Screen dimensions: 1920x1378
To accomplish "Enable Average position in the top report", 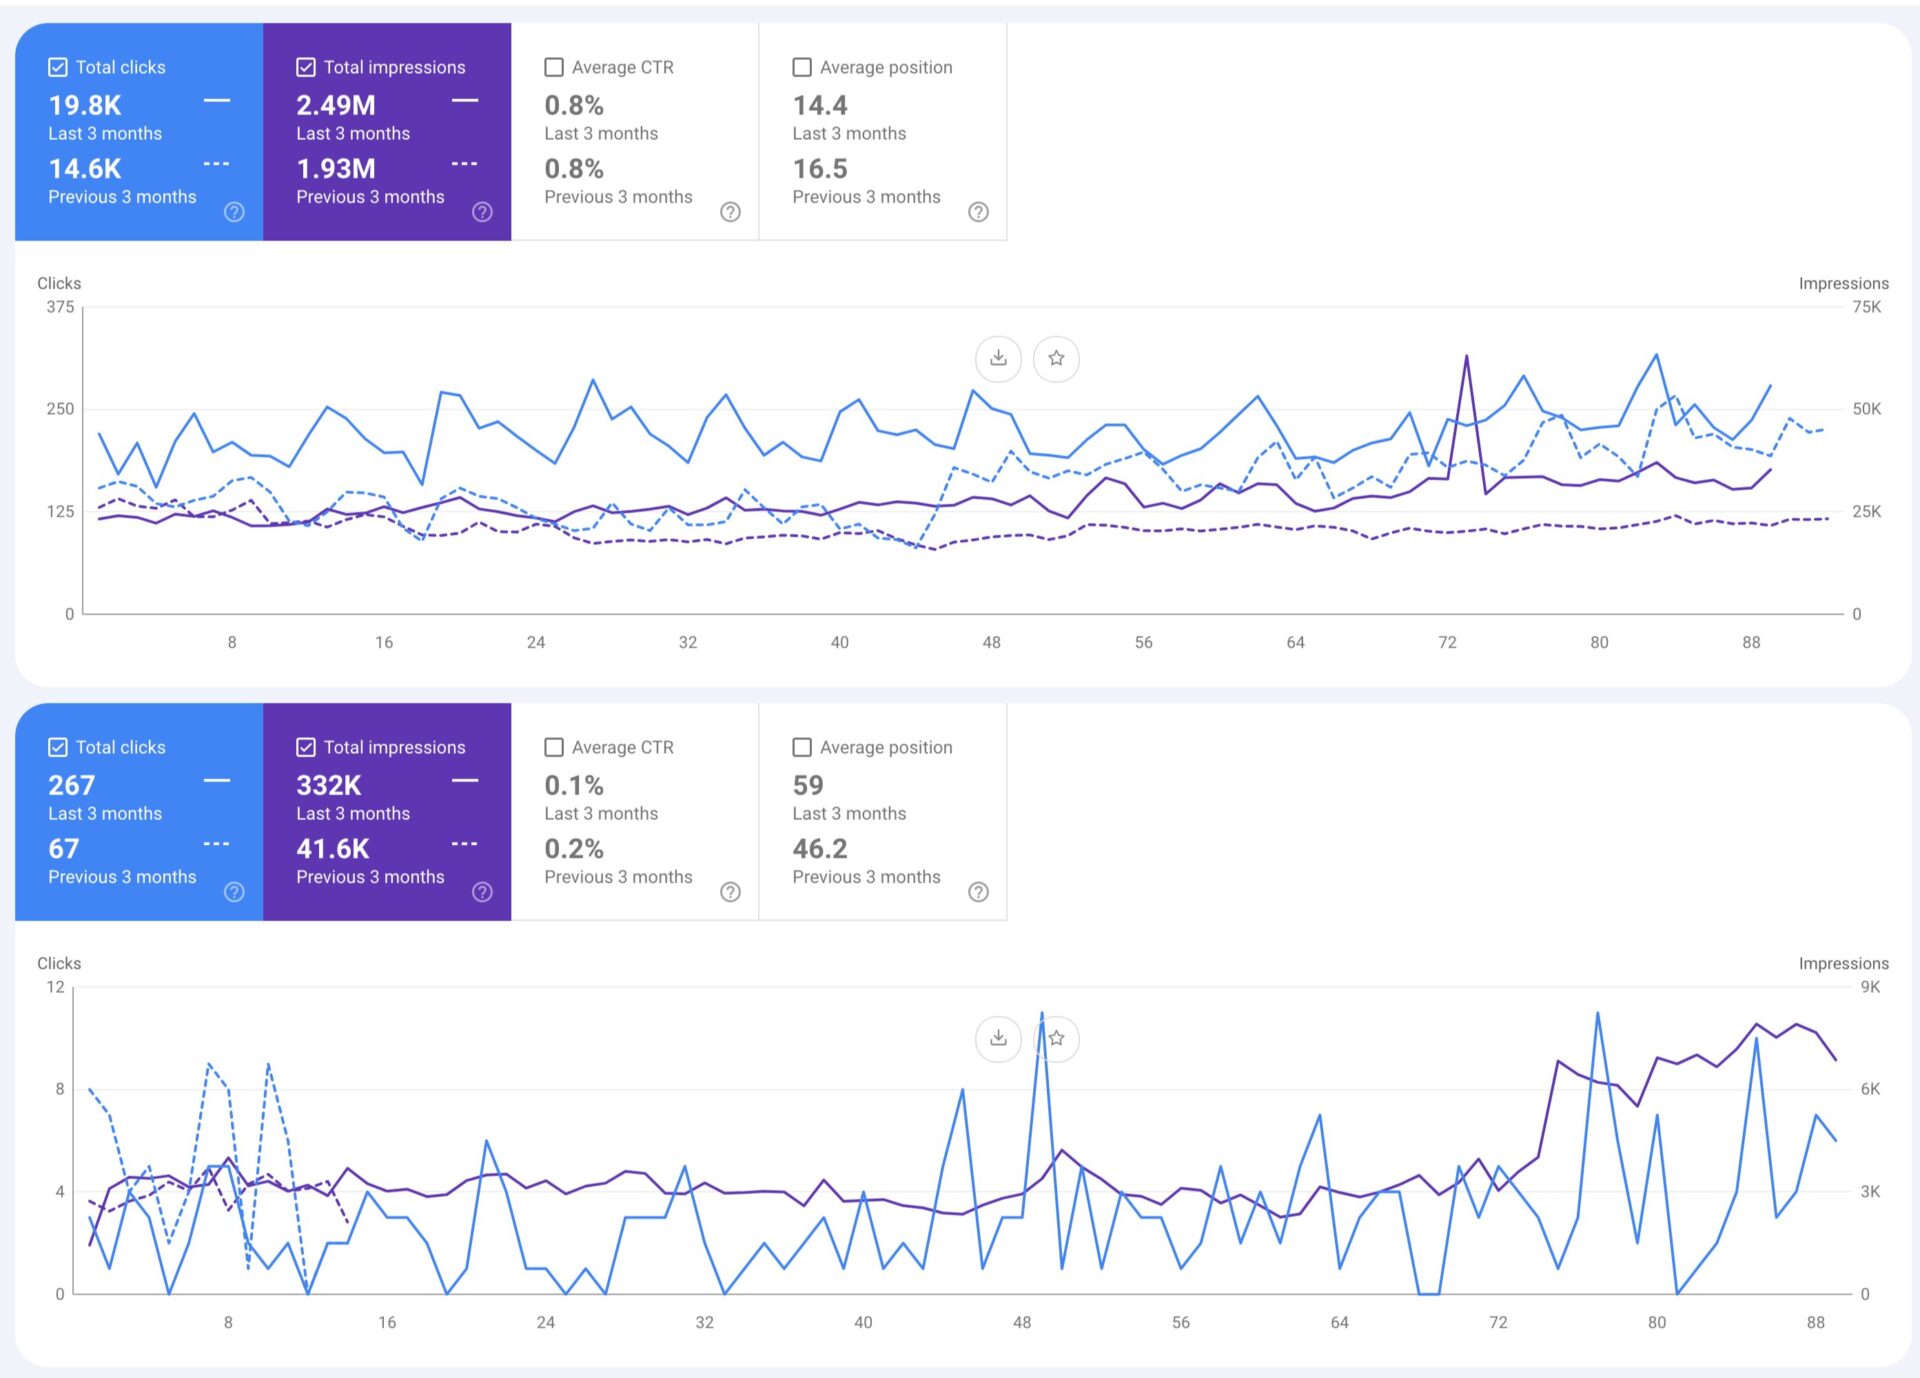I will [x=802, y=67].
